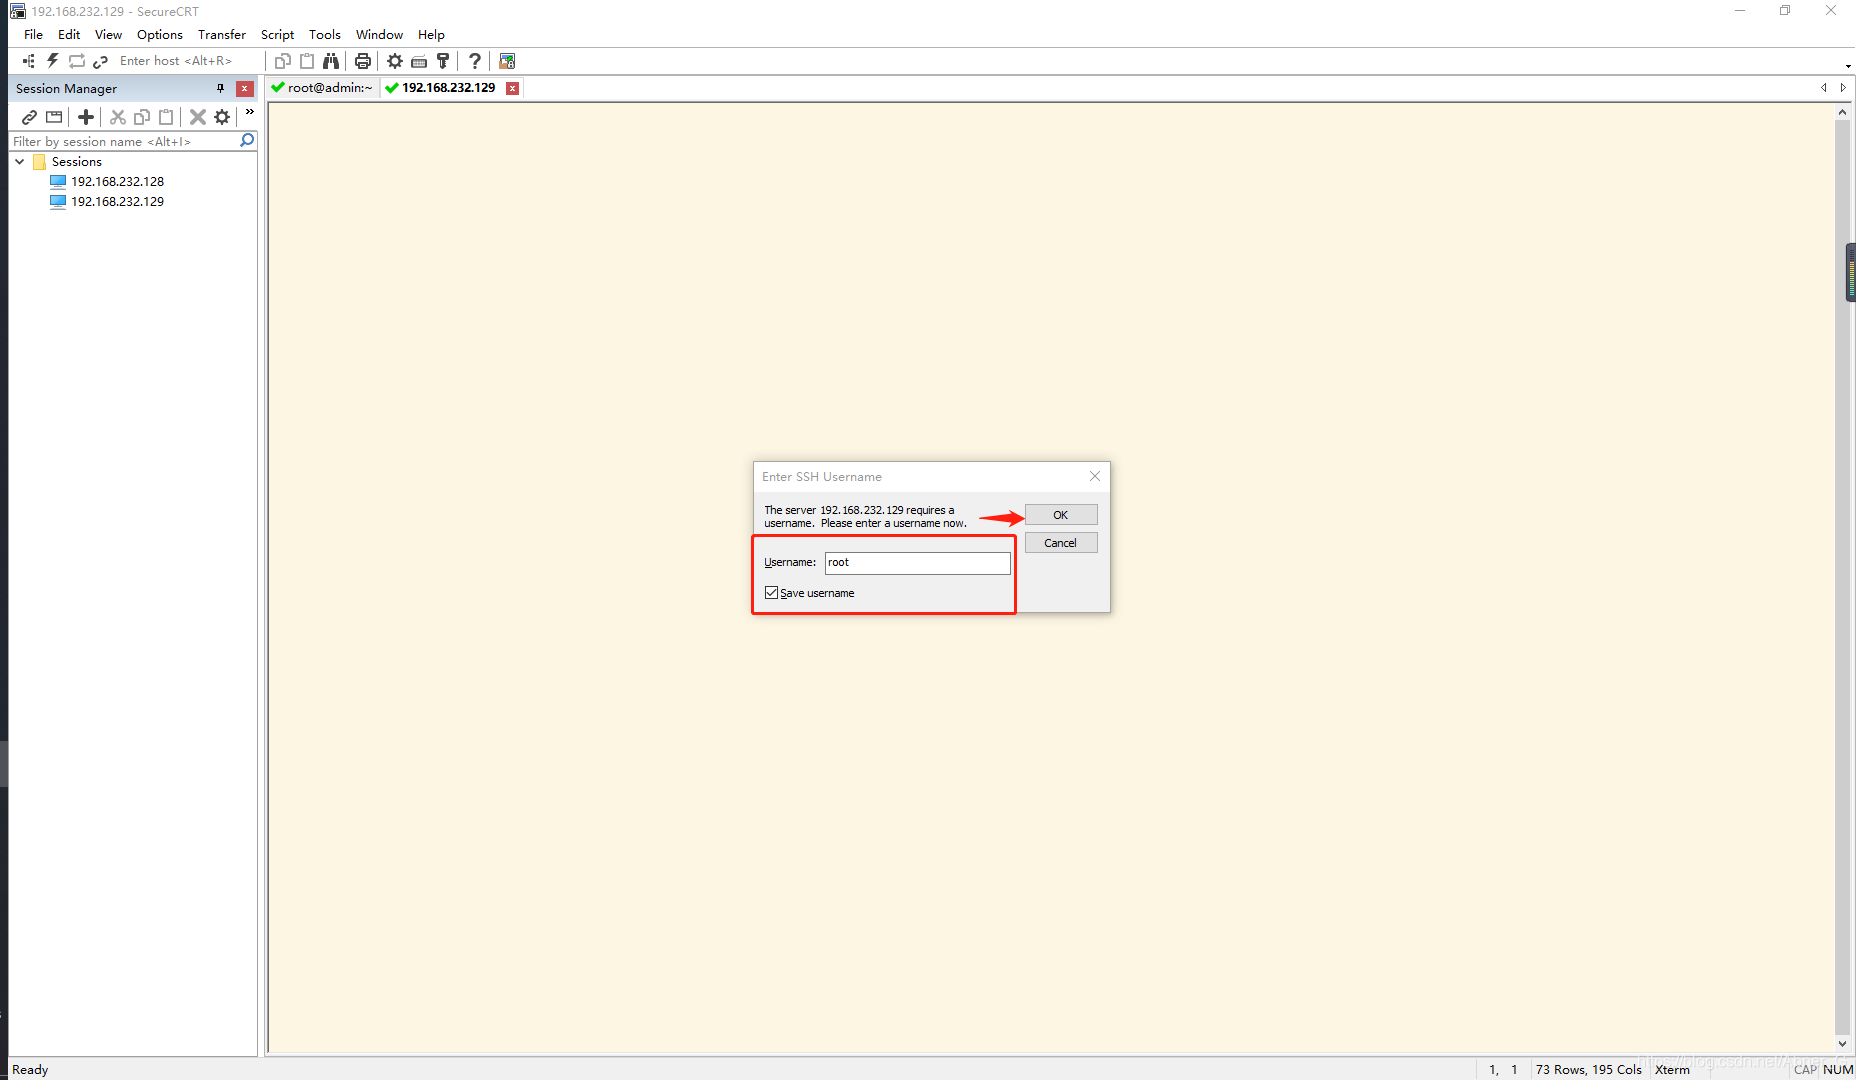Click Connect in tab icon in Session Manager
The image size is (1856, 1080).
click(x=54, y=117)
